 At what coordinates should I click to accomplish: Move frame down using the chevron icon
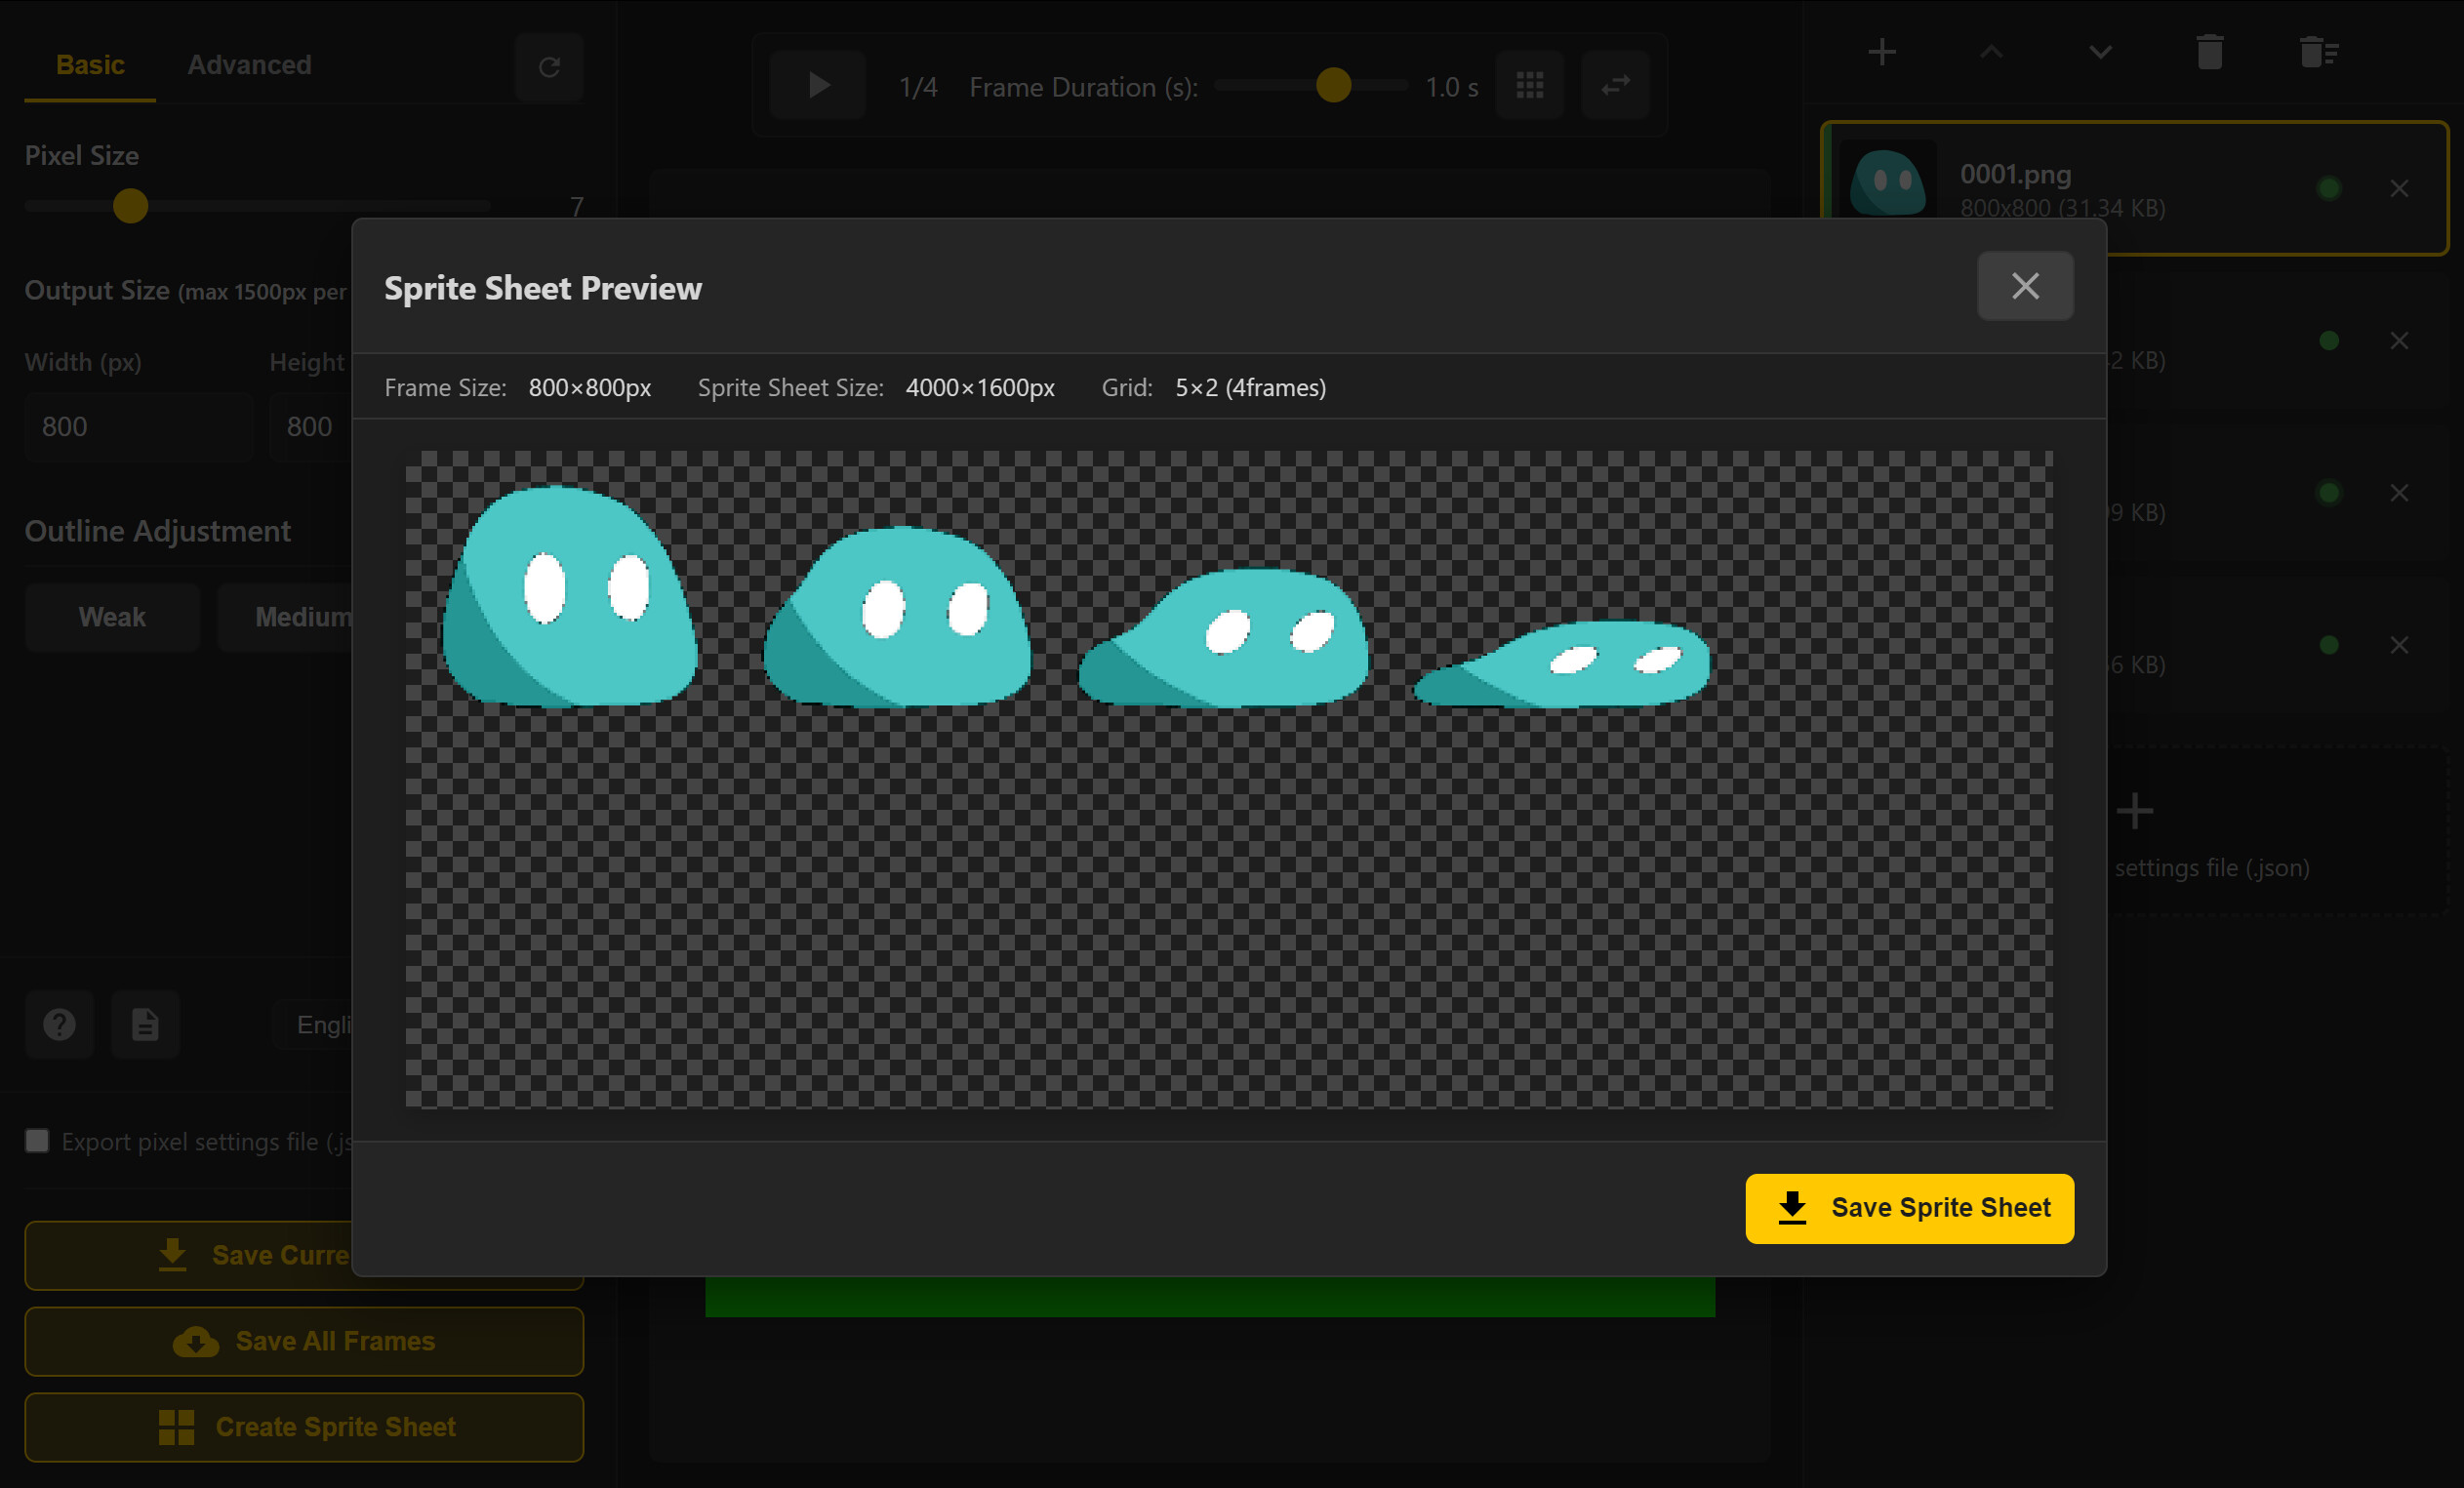coord(2100,51)
